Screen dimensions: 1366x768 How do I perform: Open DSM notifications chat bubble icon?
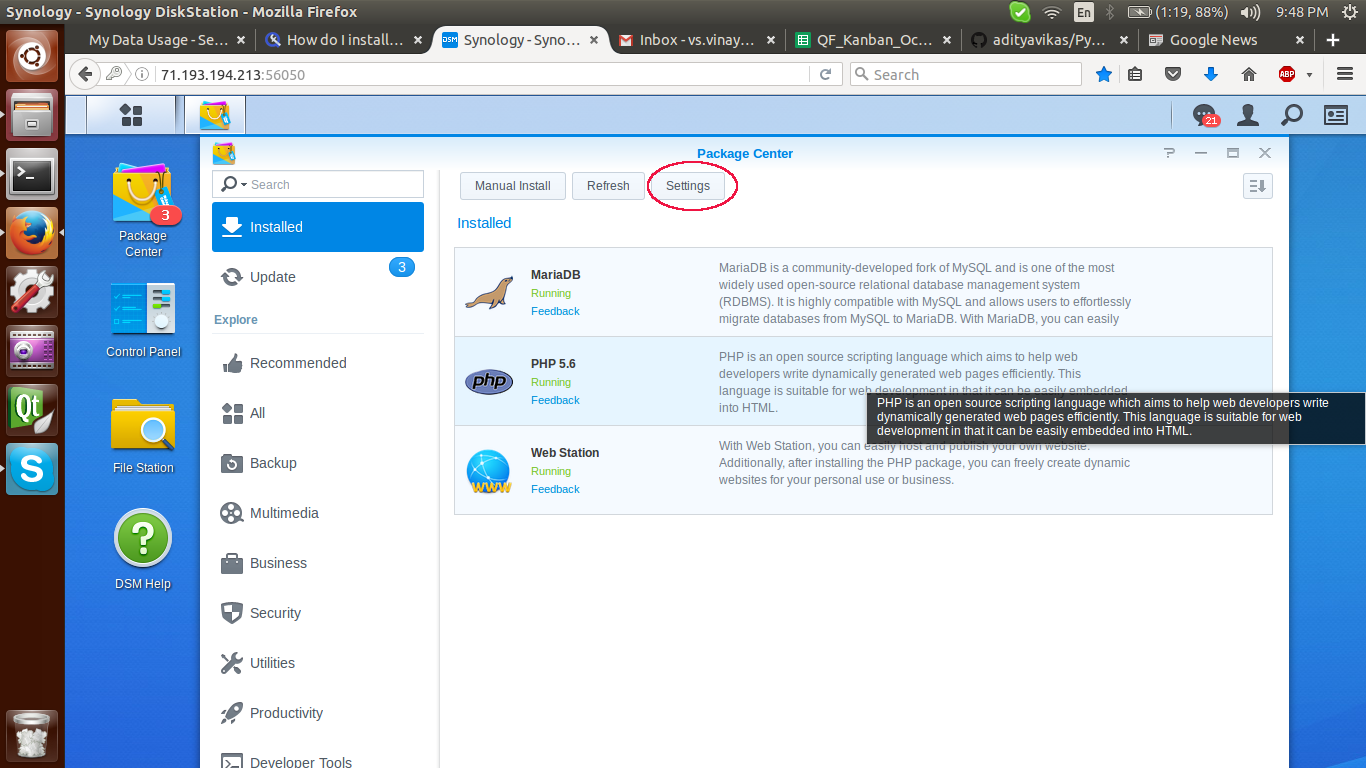tap(1205, 115)
